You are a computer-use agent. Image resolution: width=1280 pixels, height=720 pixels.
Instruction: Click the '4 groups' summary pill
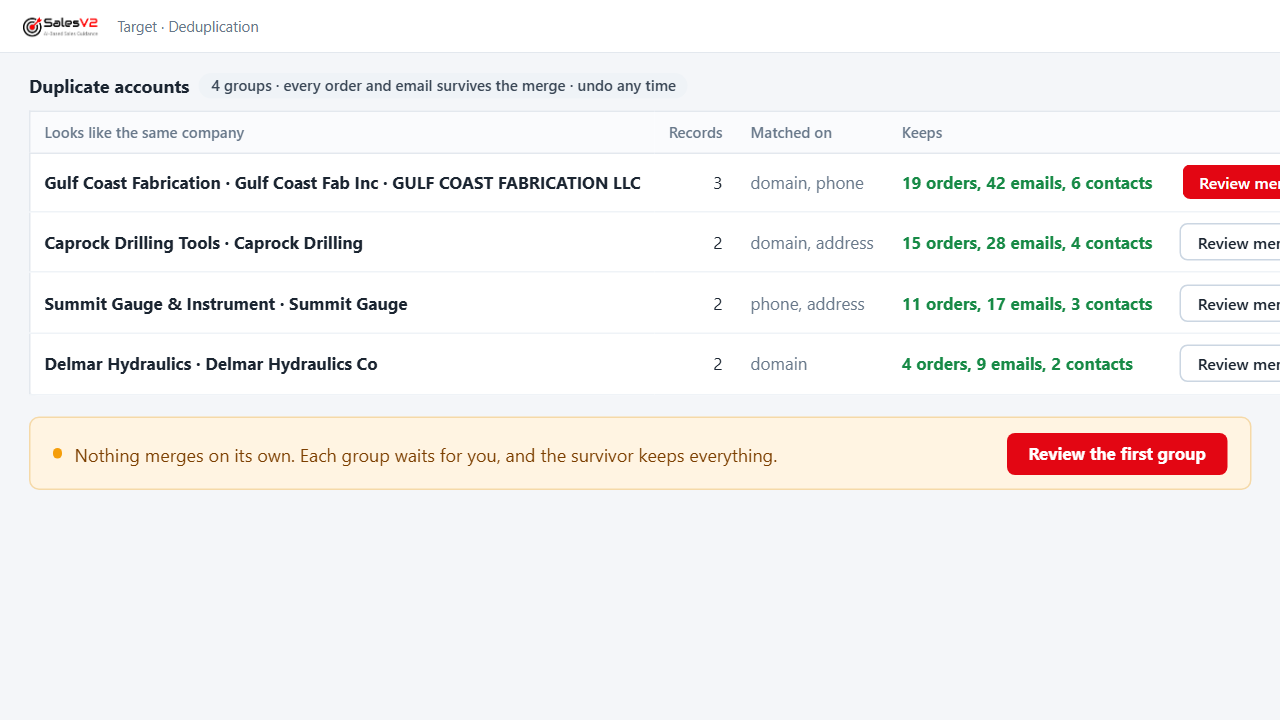[x=443, y=86]
